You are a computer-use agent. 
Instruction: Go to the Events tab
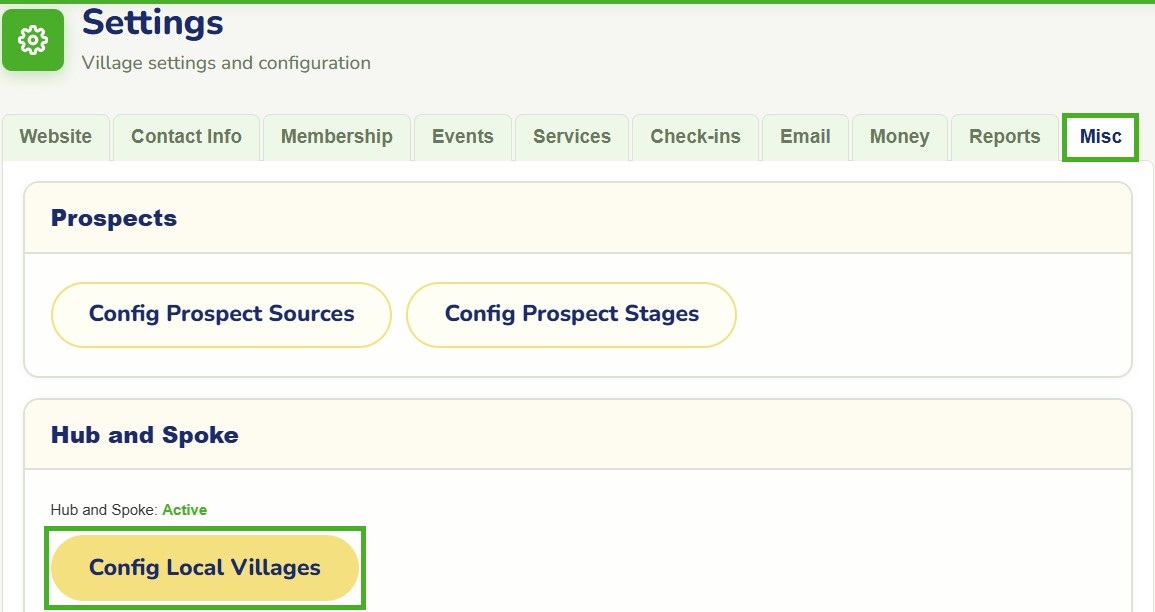pos(463,137)
